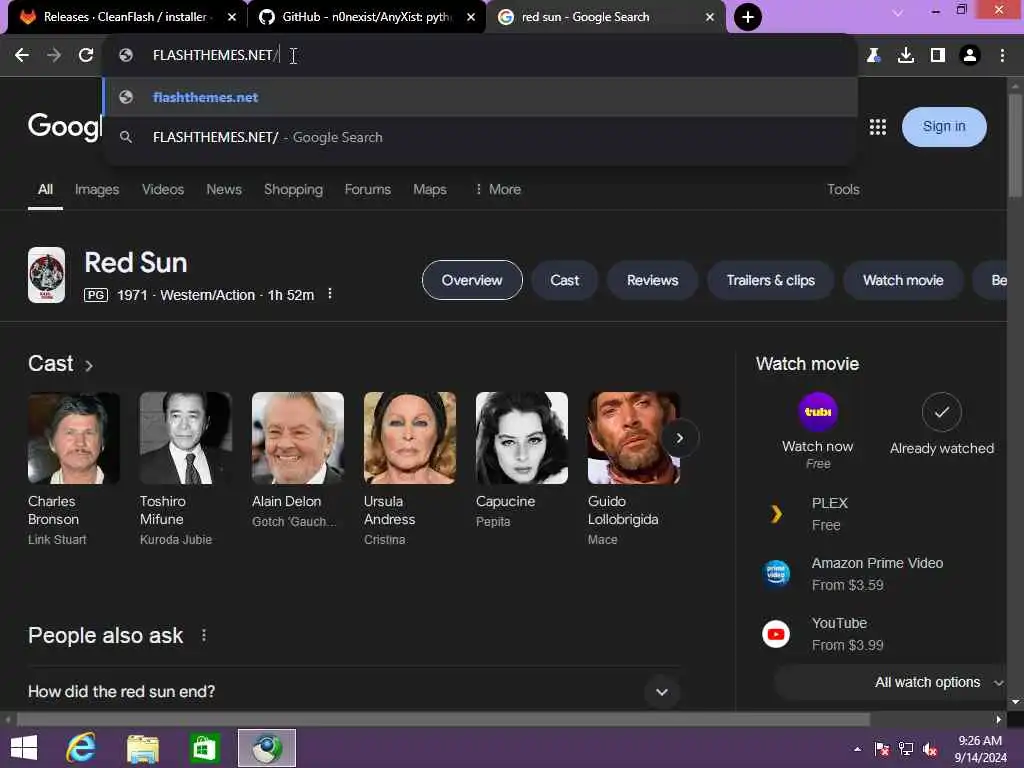The image size is (1024, 768).
Task: Switch to the Images search filter
Action: (x=97, y=189)
